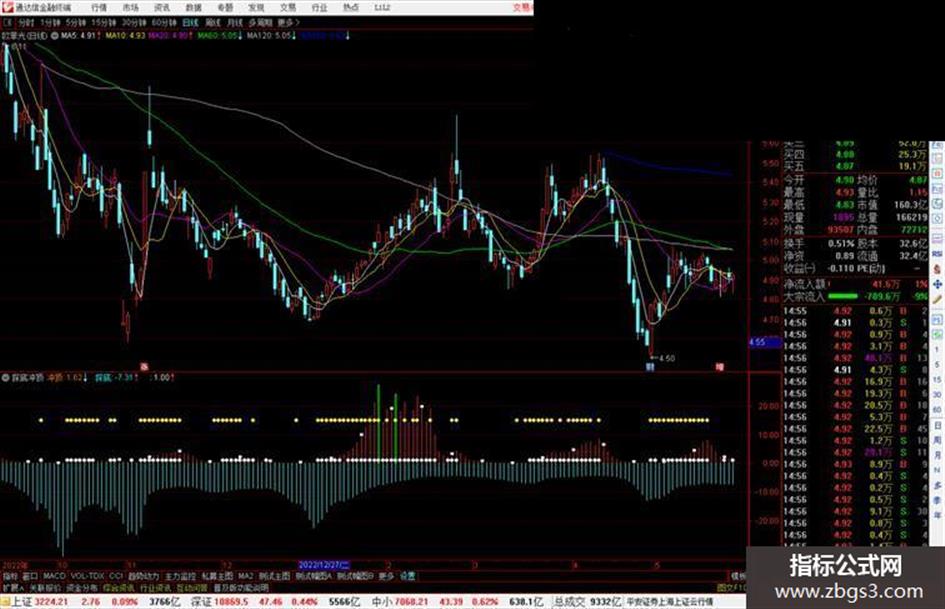Open the 数据 menu
Screen dimensions: 945x609
pyautogui.click(x=193, y=8)
